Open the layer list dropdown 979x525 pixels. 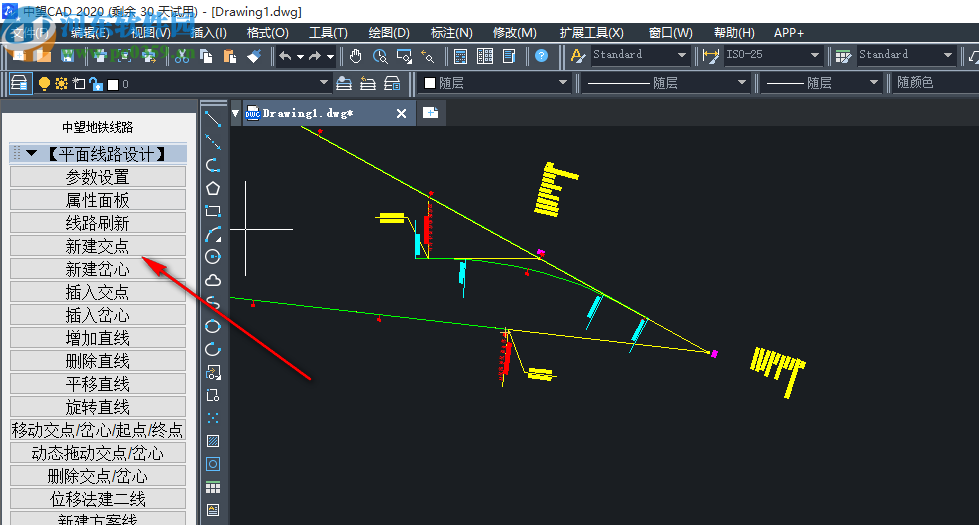323,82
